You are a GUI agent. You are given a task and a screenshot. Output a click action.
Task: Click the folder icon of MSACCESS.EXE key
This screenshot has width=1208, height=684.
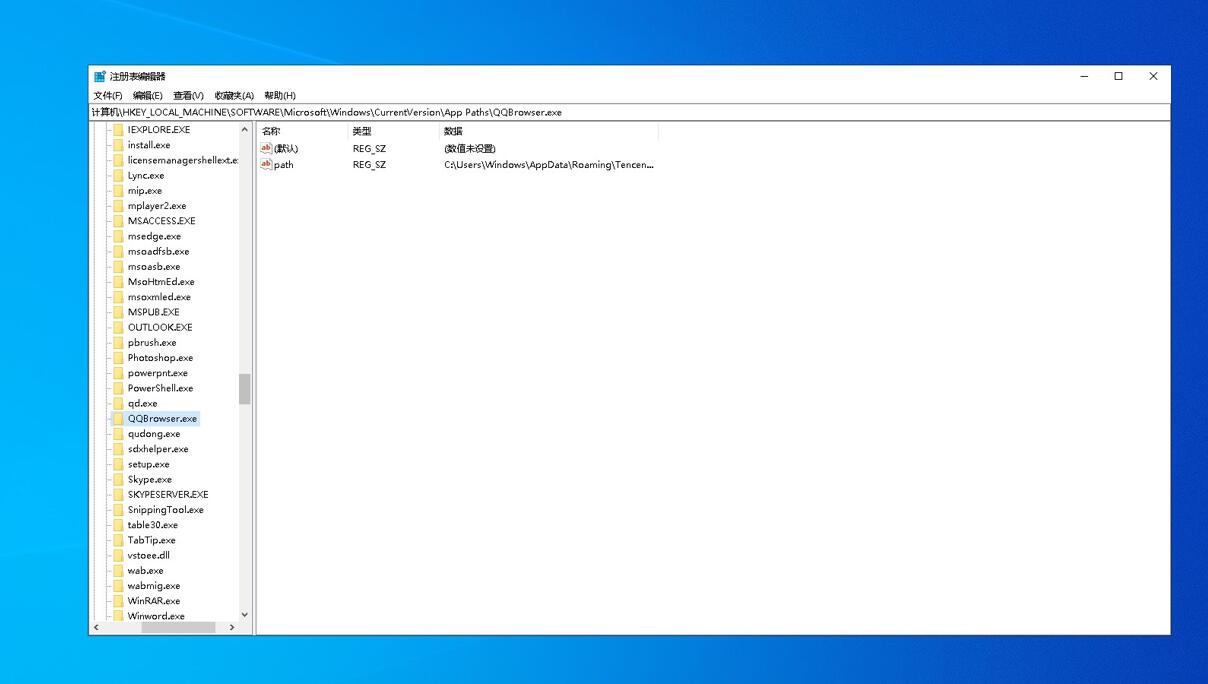tap(118, 221)
